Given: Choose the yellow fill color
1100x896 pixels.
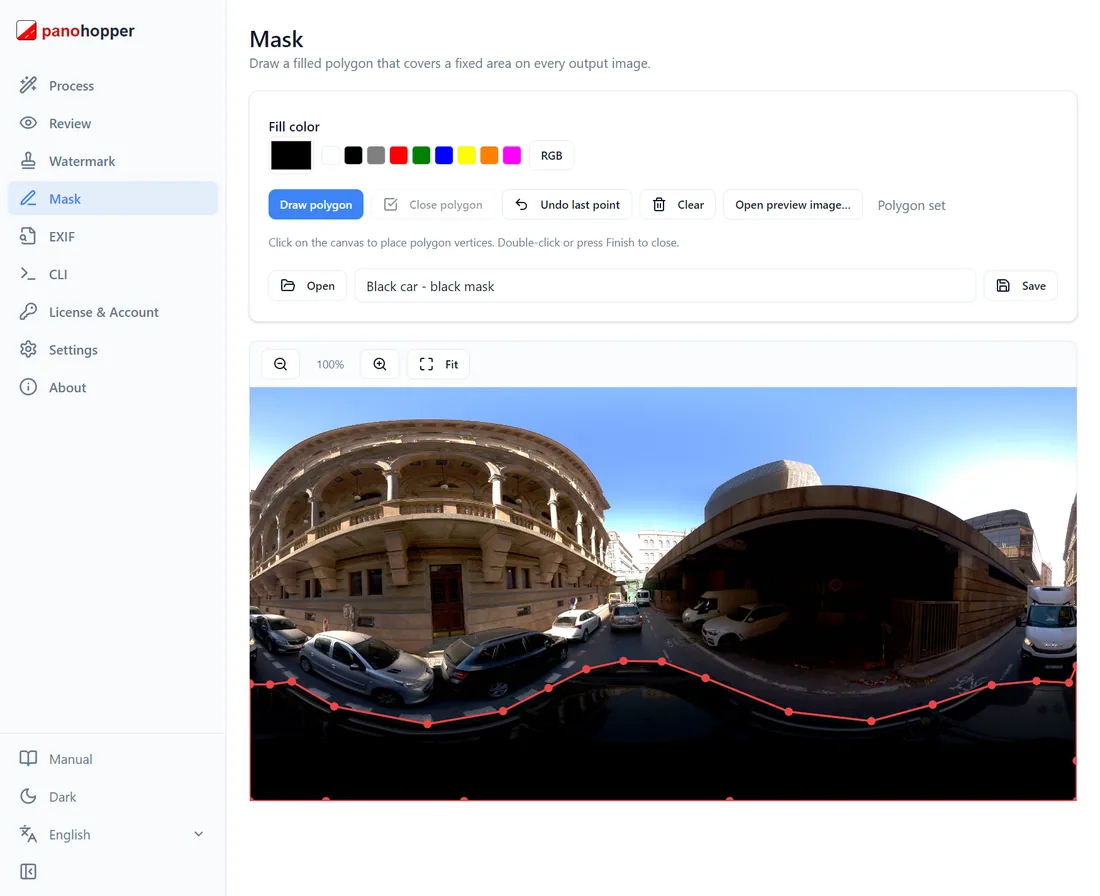Looking at the screenshot, I should pyautogui.click(x=467, y=155).
